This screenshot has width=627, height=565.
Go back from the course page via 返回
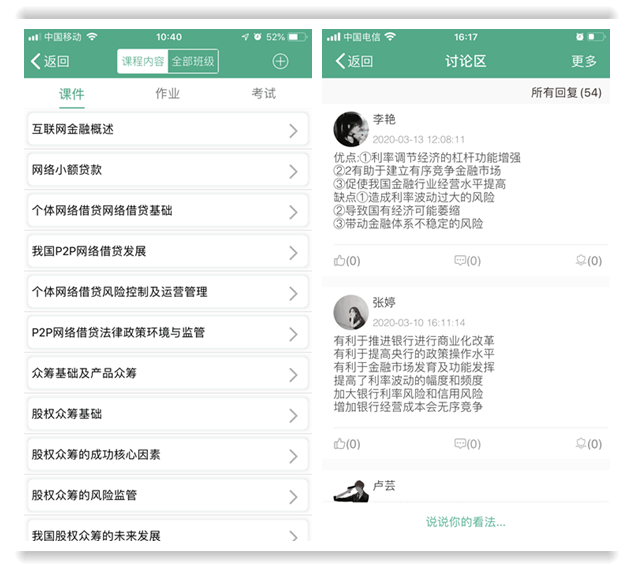(x=51, y=61)
